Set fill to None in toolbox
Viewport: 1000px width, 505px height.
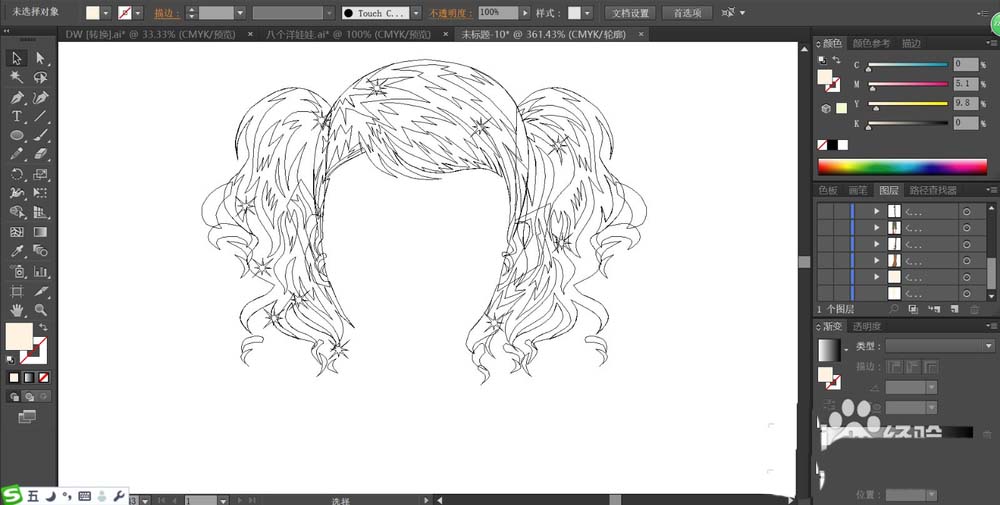(x=42, y=378)
